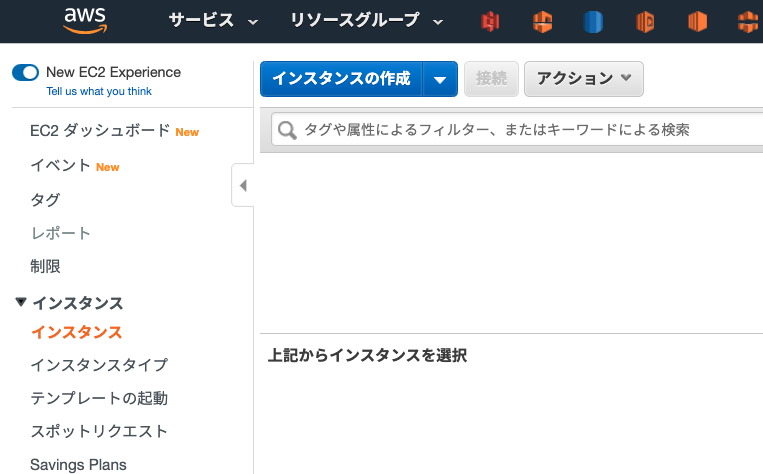This screenshot has height=474, width=763.
Task: Open 制限 in the sidebar
Action: point(45,267)
